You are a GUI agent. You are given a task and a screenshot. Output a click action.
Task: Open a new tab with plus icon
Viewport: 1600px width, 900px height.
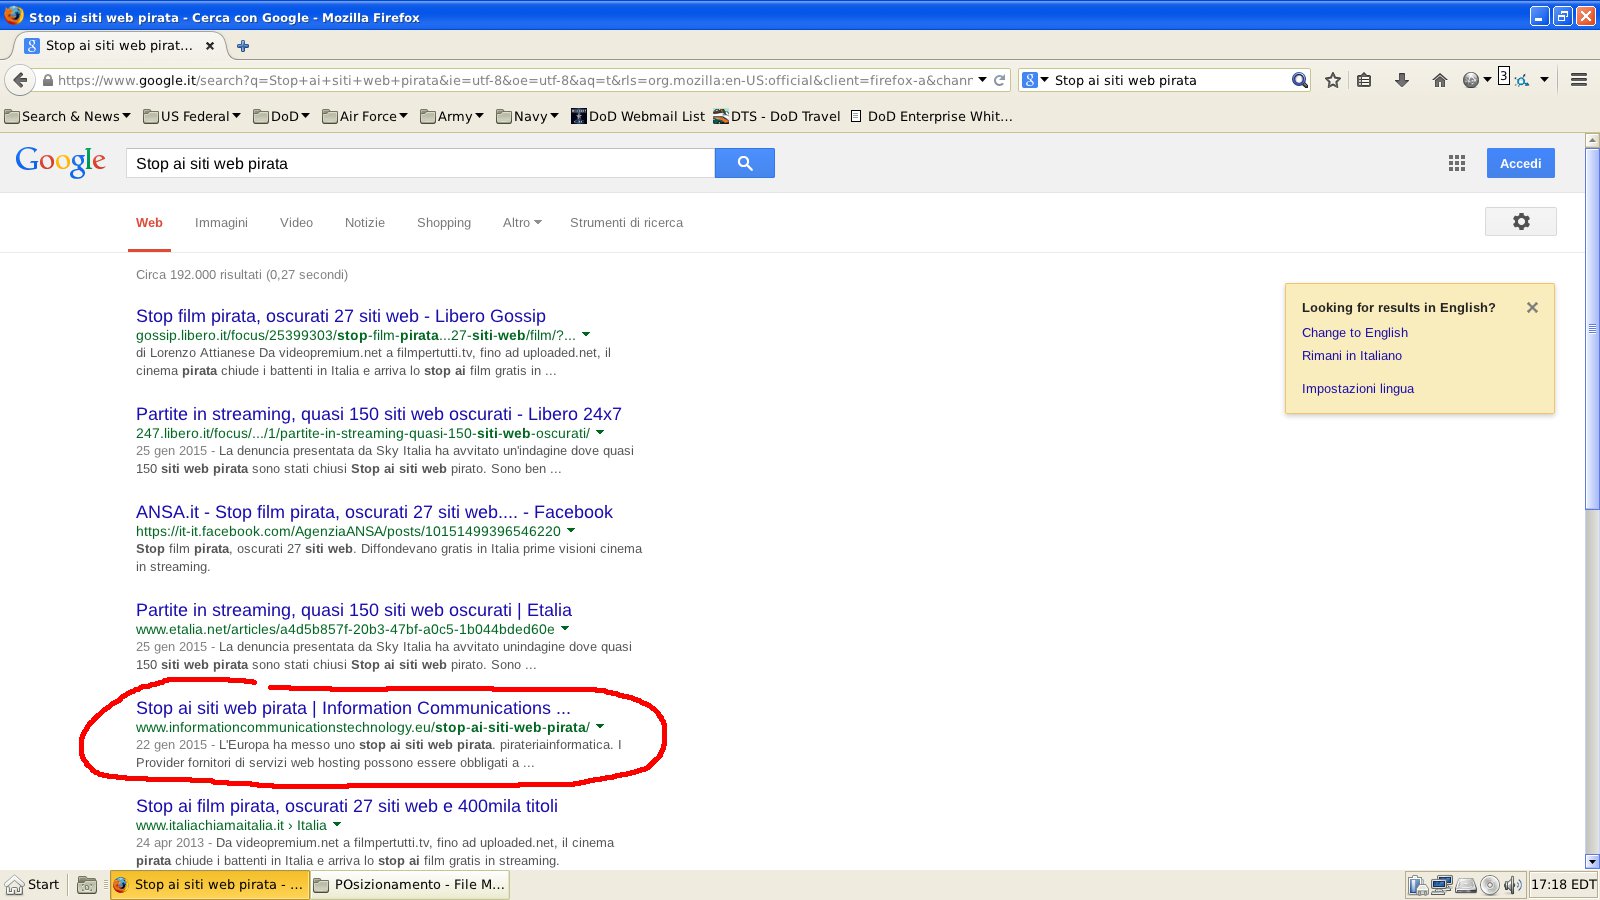point(243,45)
